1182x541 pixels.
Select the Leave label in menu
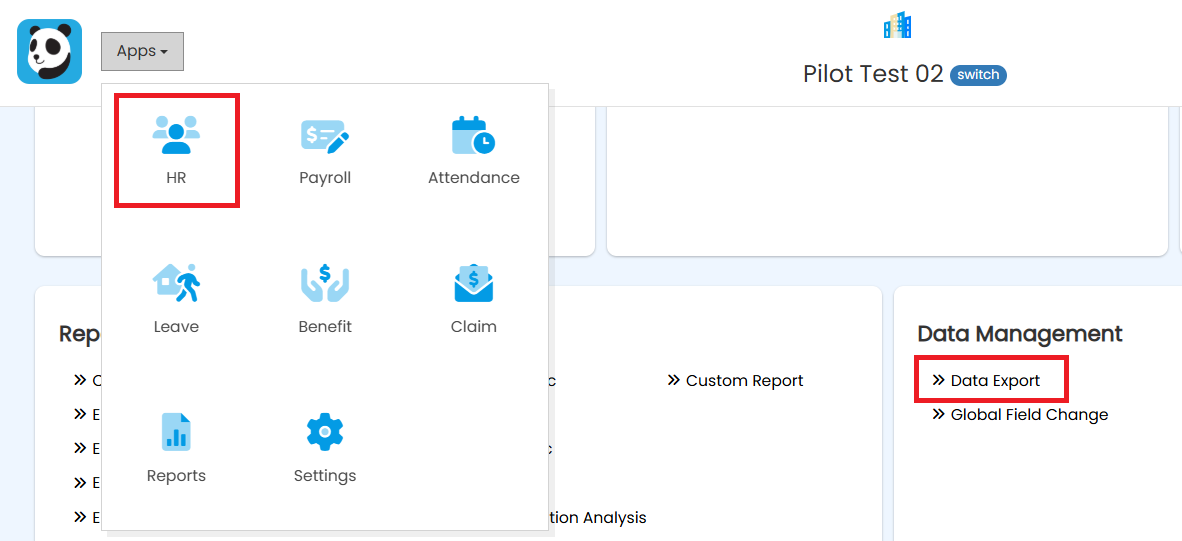(x=176, y=327)
